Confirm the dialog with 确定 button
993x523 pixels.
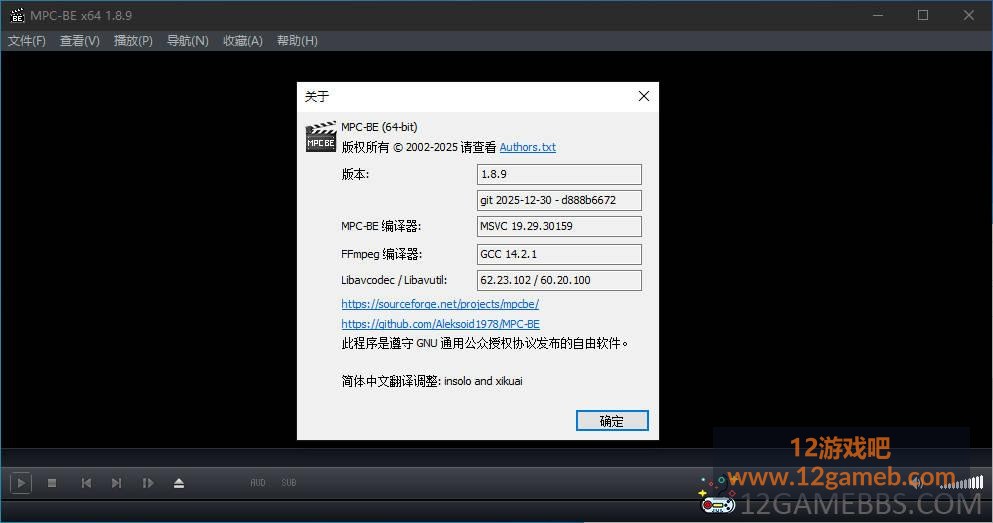click(612, 421)
